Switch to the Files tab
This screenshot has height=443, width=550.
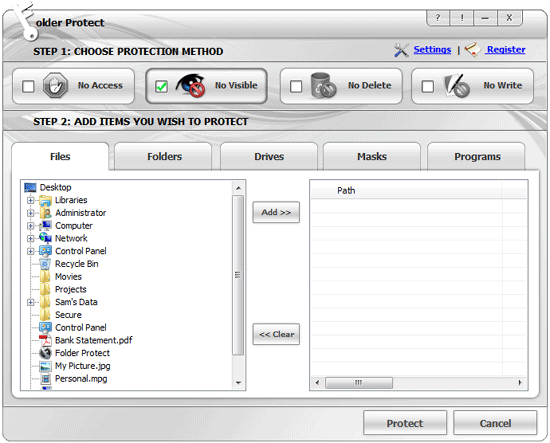60,156
